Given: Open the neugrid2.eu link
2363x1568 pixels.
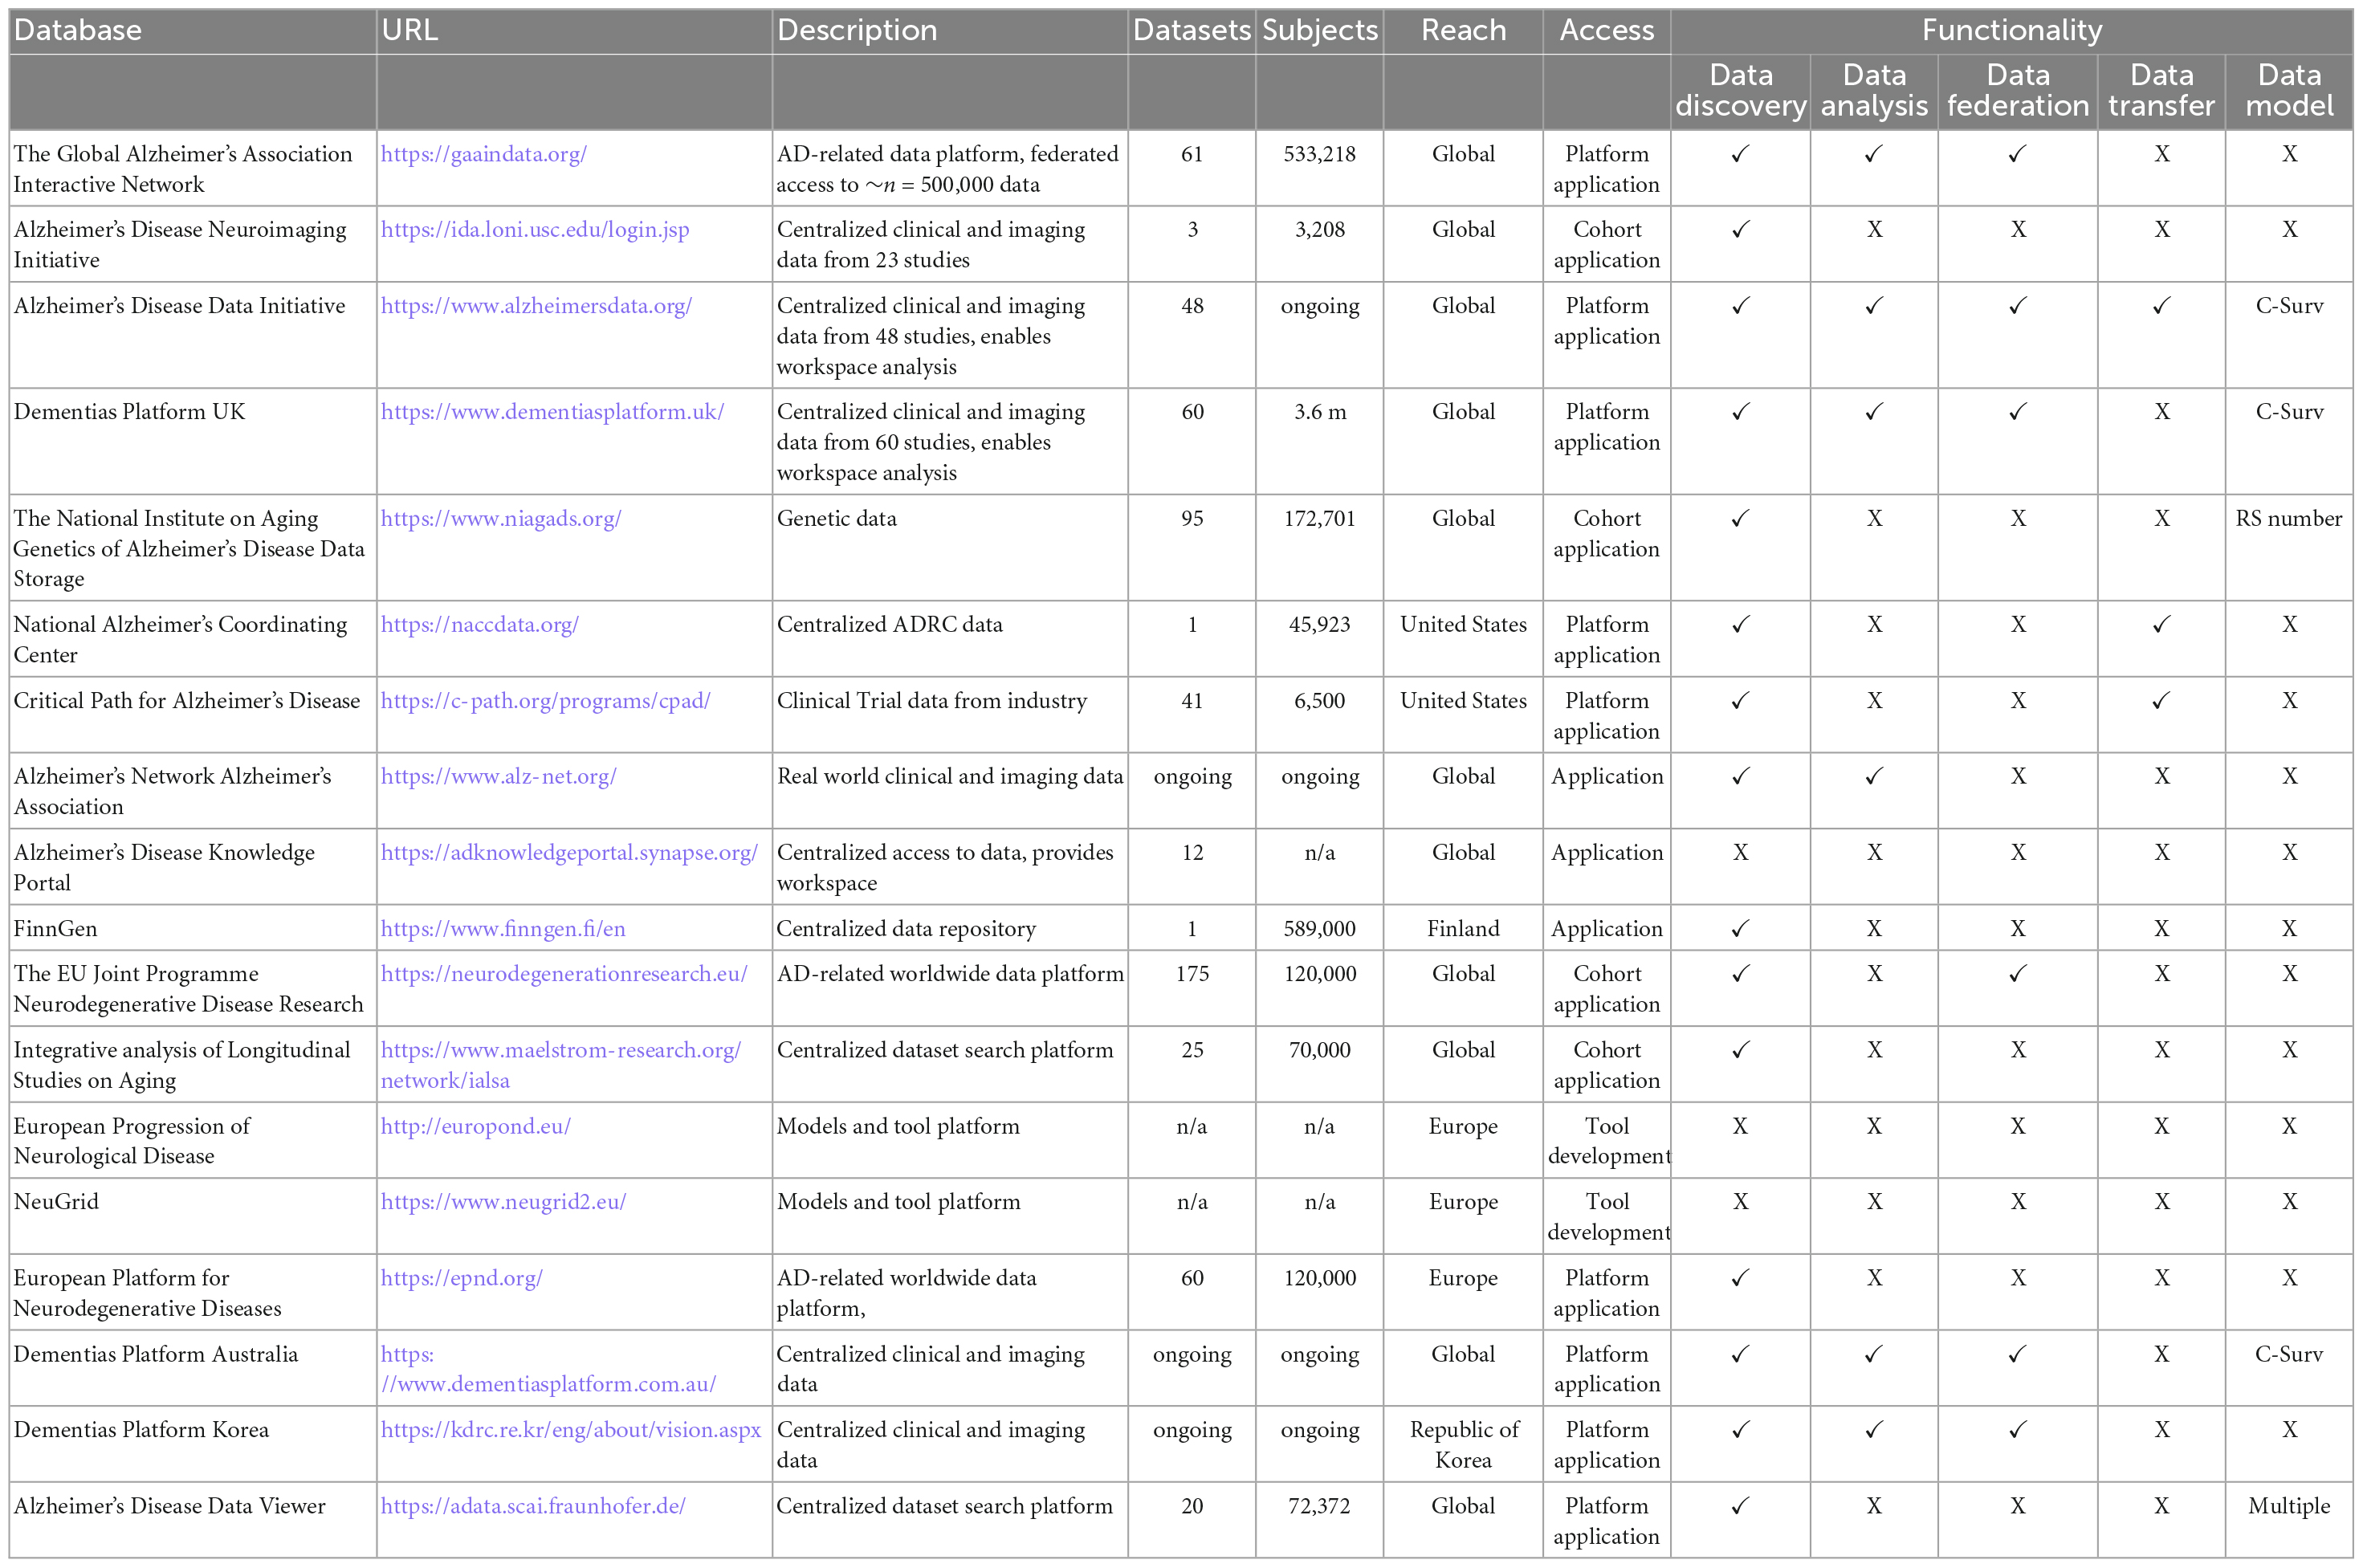Looking at the screenshot, I should pyautogui.click(x=503, y=1202).
